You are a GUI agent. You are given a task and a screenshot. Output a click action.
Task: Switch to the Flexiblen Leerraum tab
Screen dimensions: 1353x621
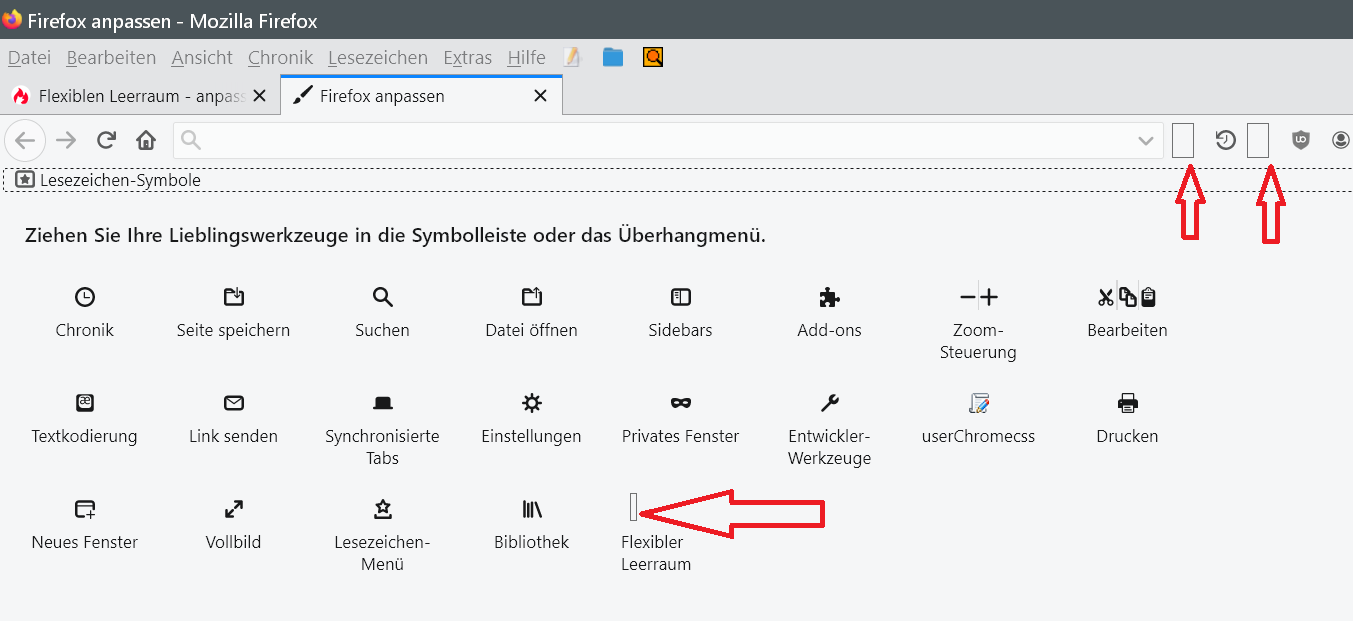140,96
